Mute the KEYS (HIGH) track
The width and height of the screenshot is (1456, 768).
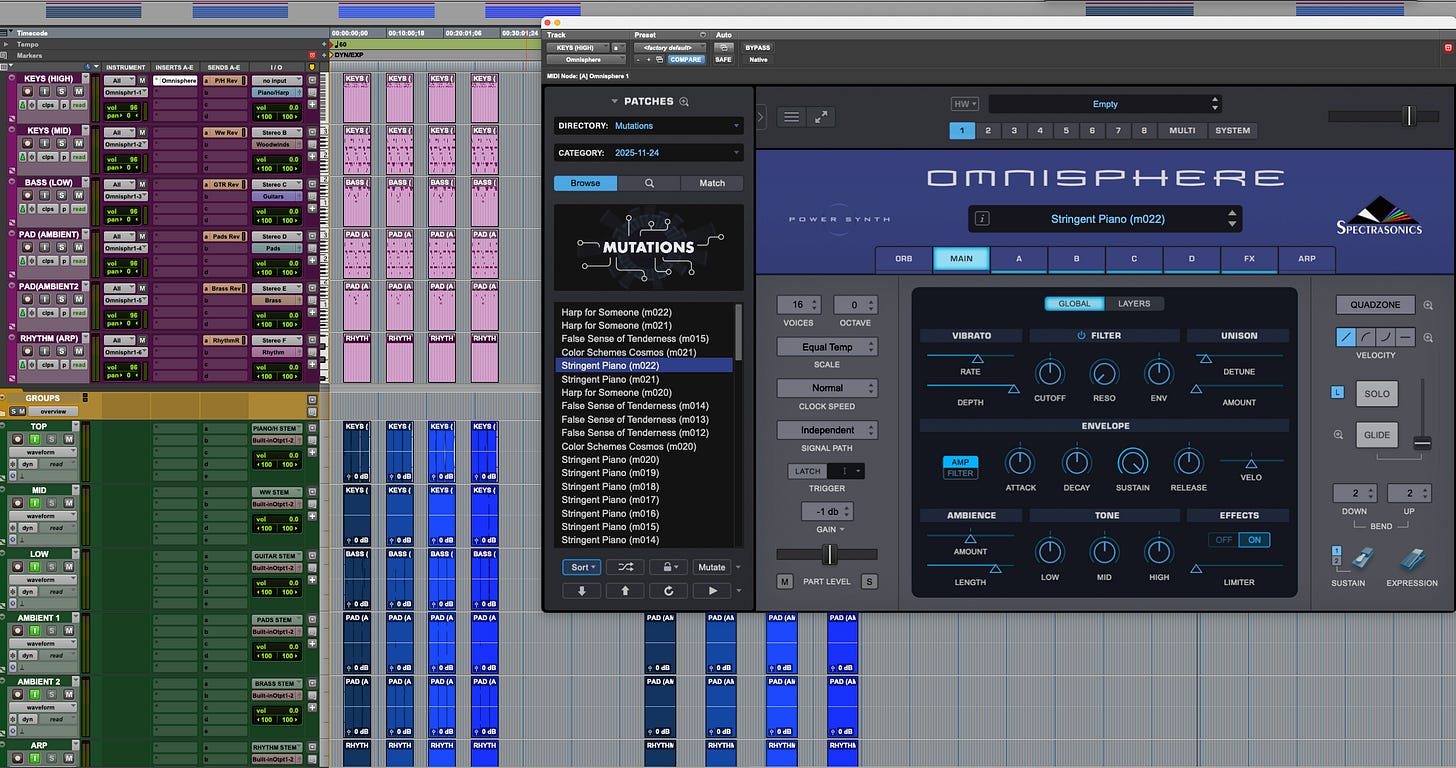point(79,91)
